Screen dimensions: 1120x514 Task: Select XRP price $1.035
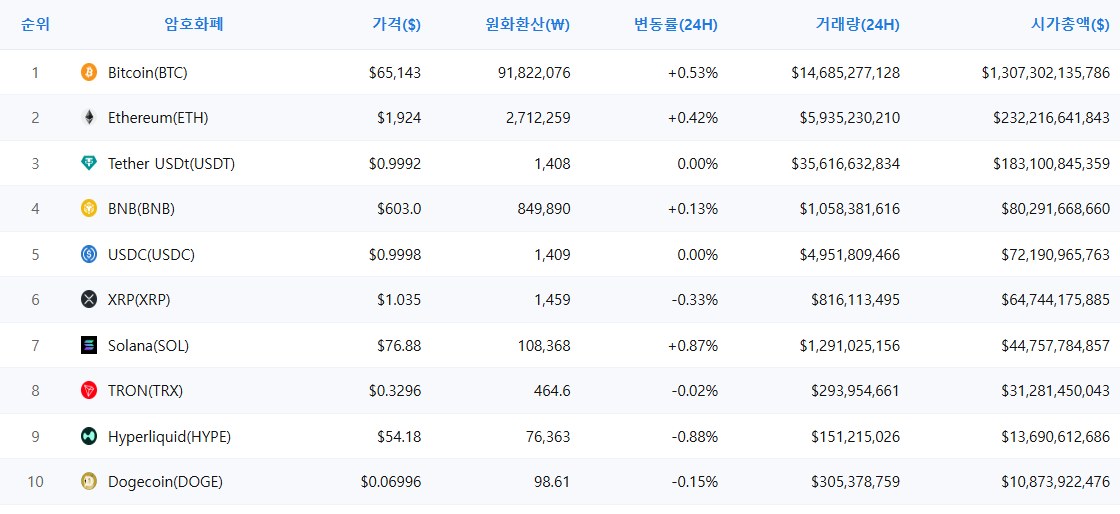click(399, 300)
